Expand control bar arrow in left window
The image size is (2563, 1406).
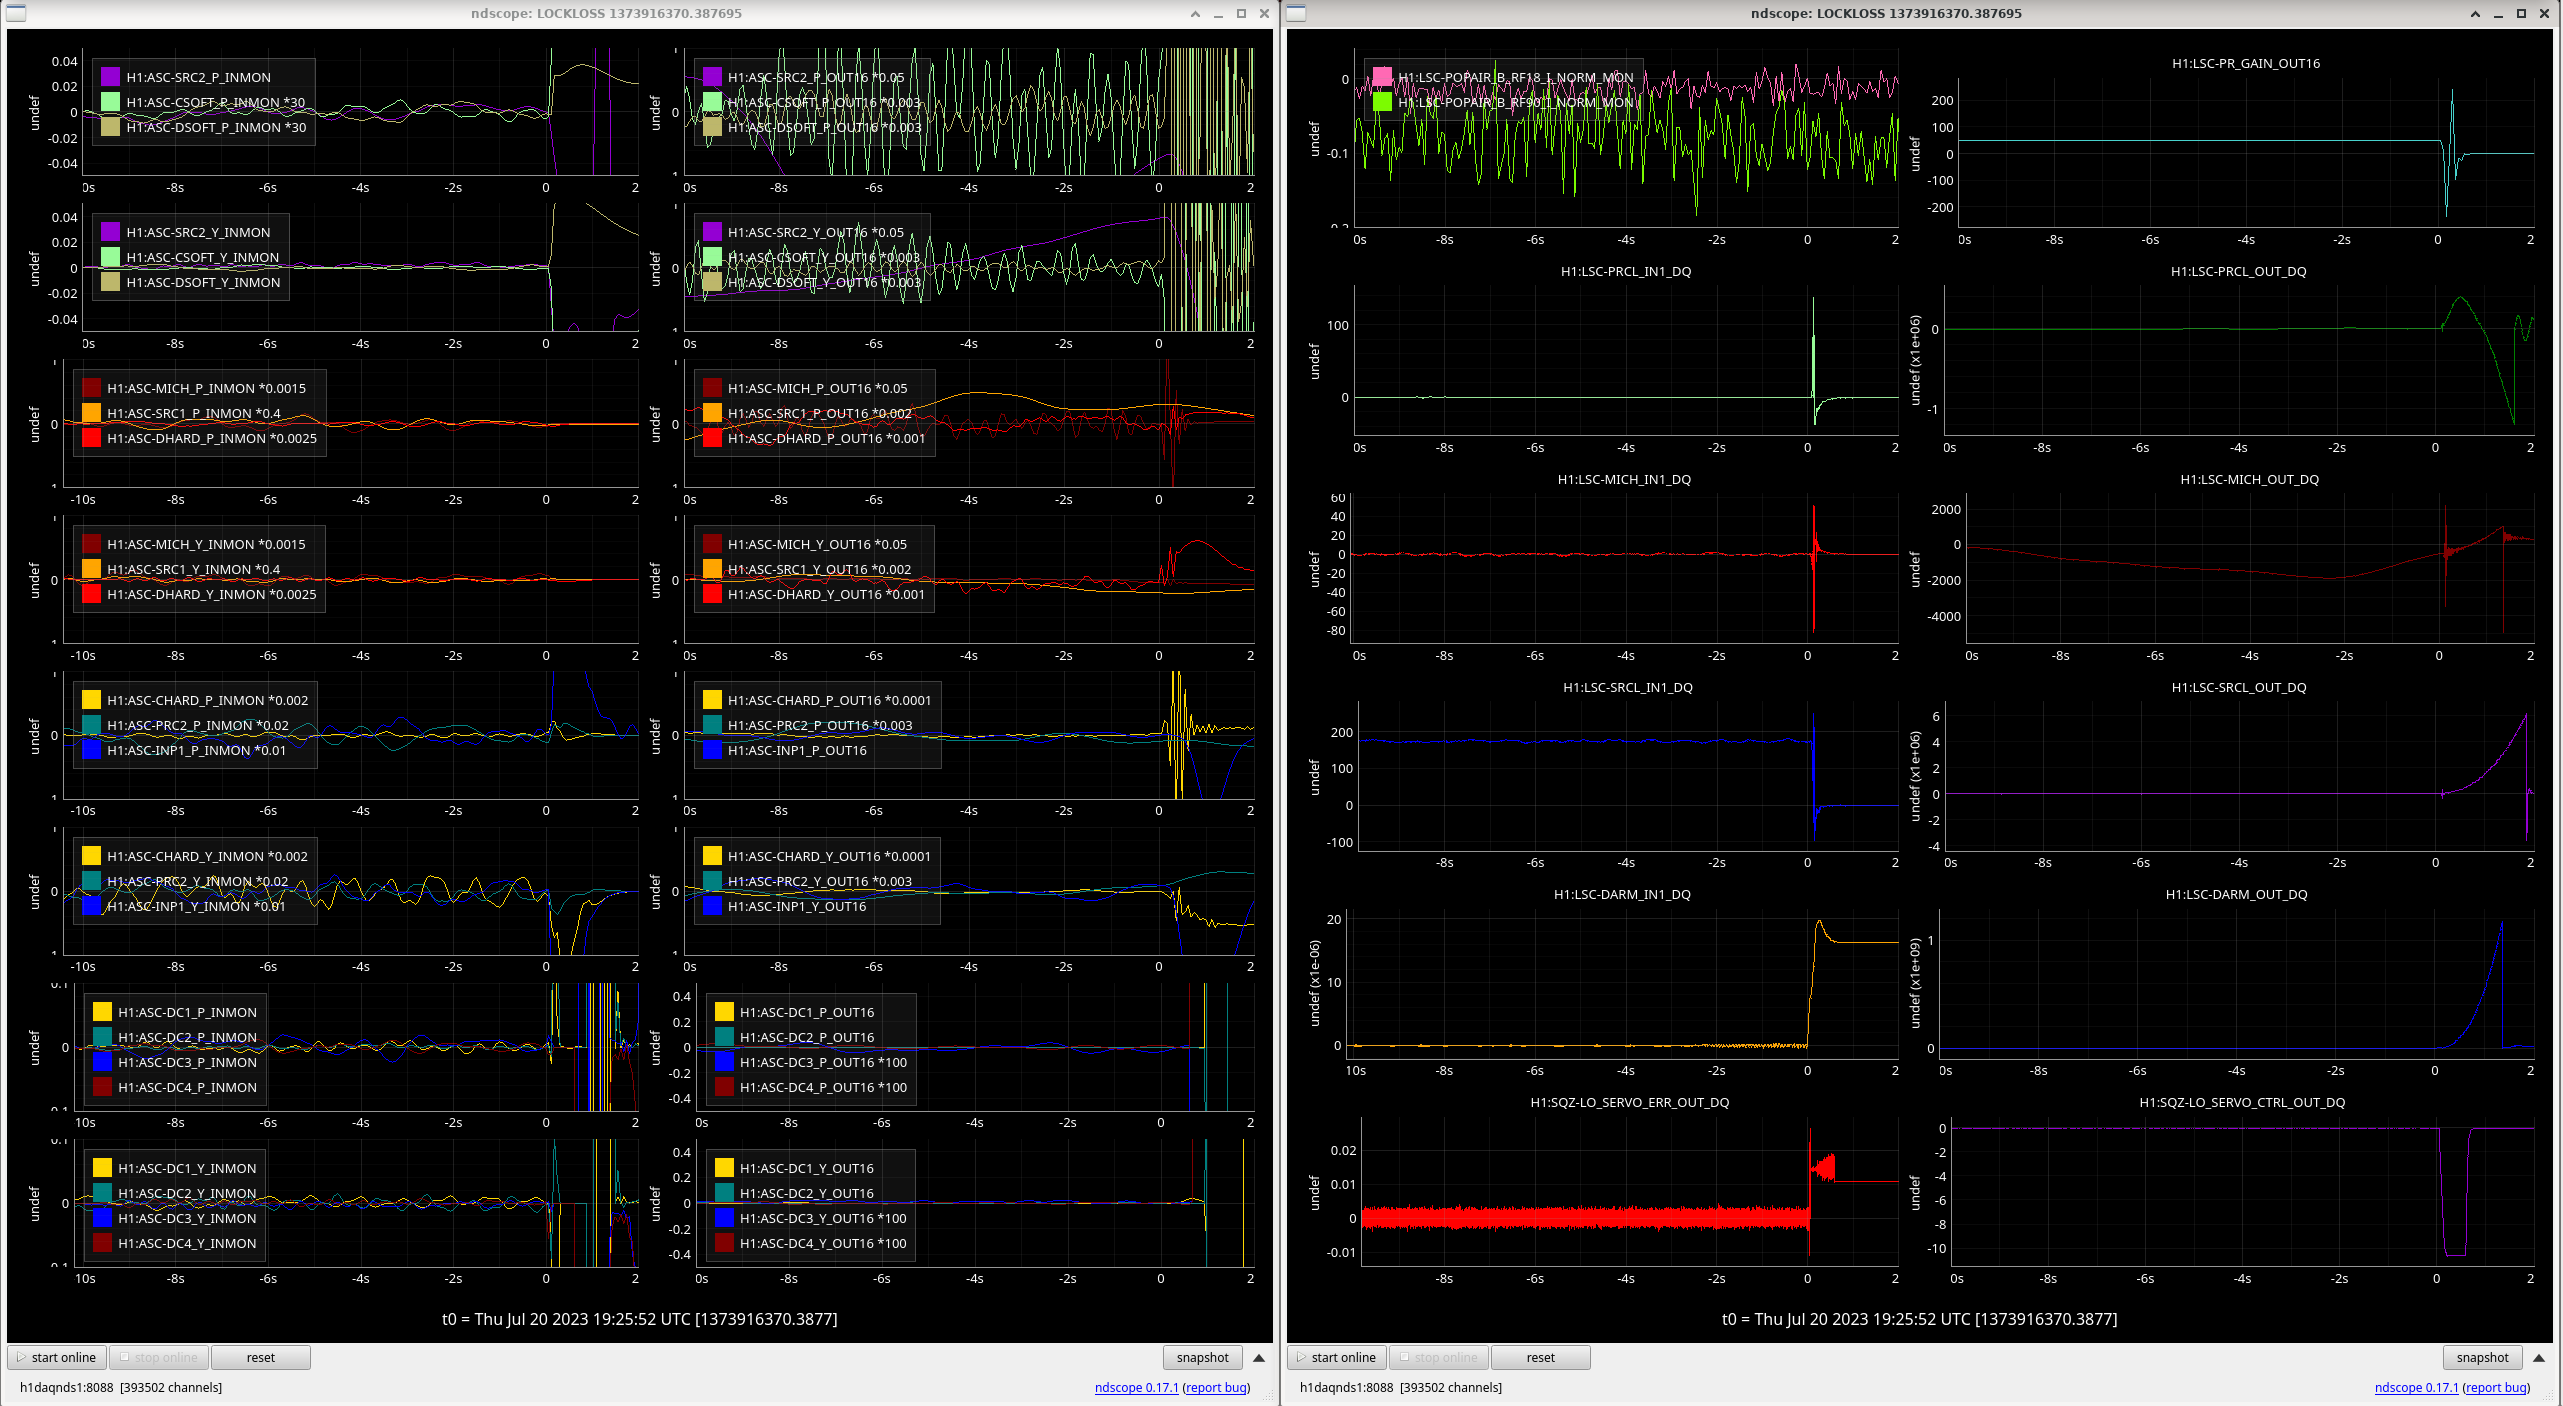(1259, 1357)
